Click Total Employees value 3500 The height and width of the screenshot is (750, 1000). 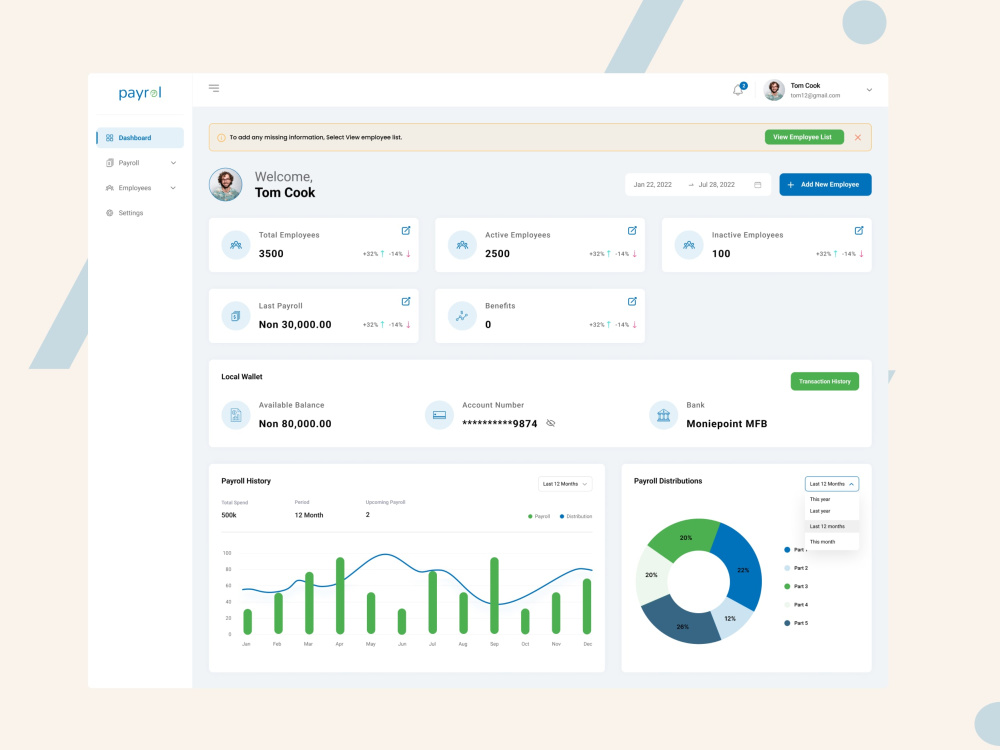pyautogui.click(x=271, y=254)
